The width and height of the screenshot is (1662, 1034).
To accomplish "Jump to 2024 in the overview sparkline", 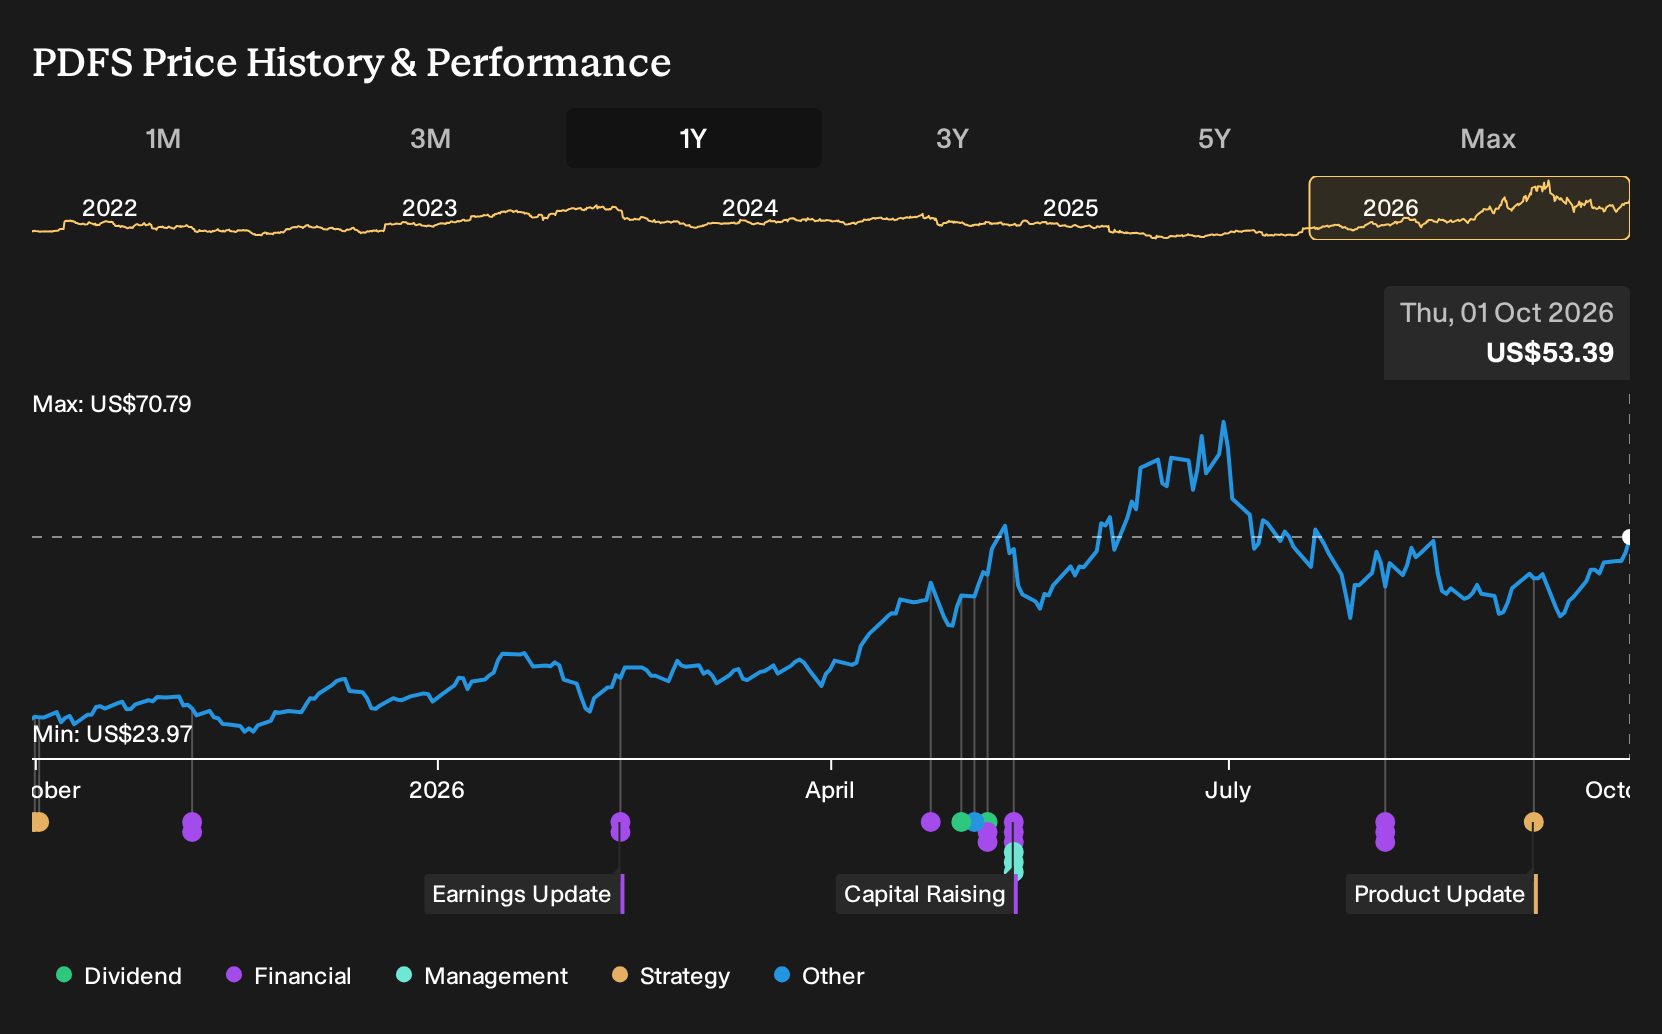I will [750, 208].
